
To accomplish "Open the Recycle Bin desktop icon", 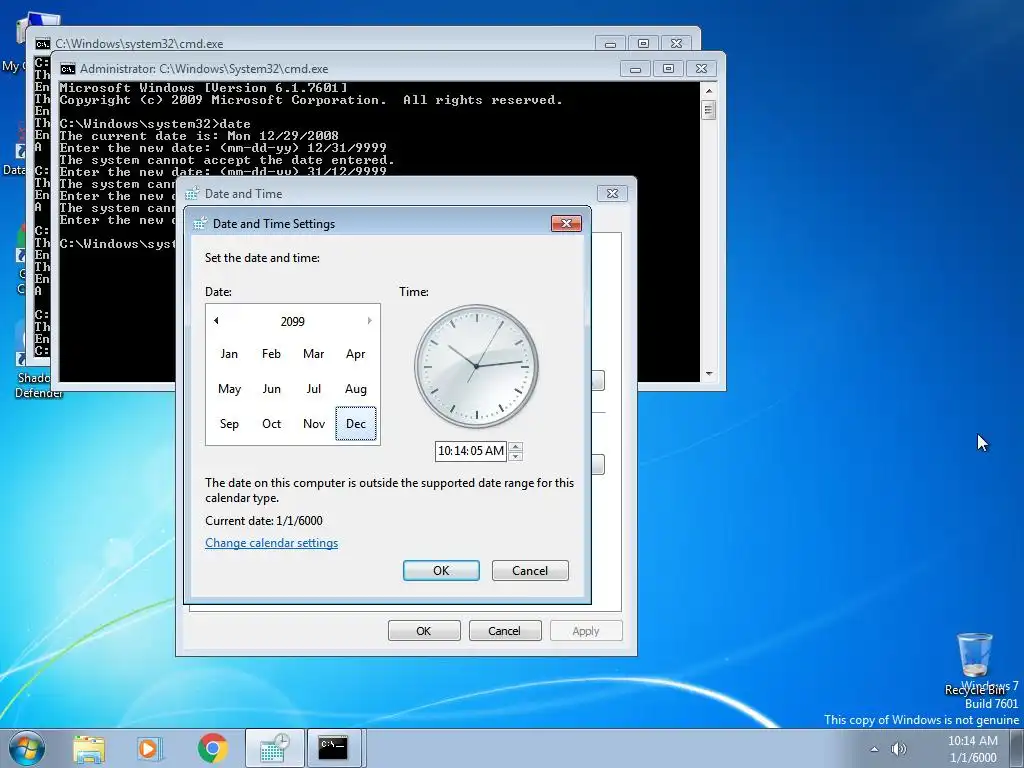I will pyautogui.click(x=974, y=663).
